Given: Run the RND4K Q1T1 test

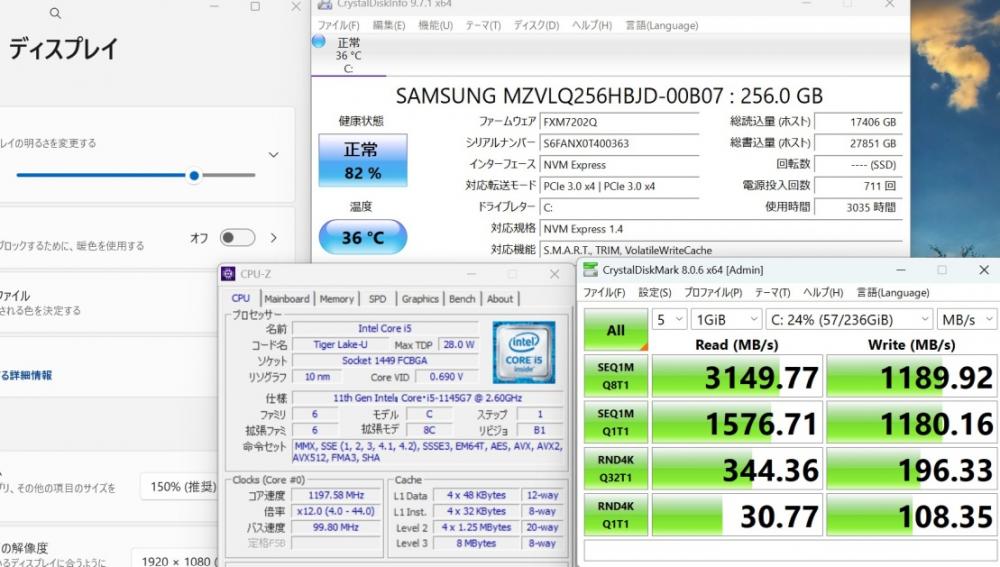Looking at the screenshot, I should click(616, 515).
